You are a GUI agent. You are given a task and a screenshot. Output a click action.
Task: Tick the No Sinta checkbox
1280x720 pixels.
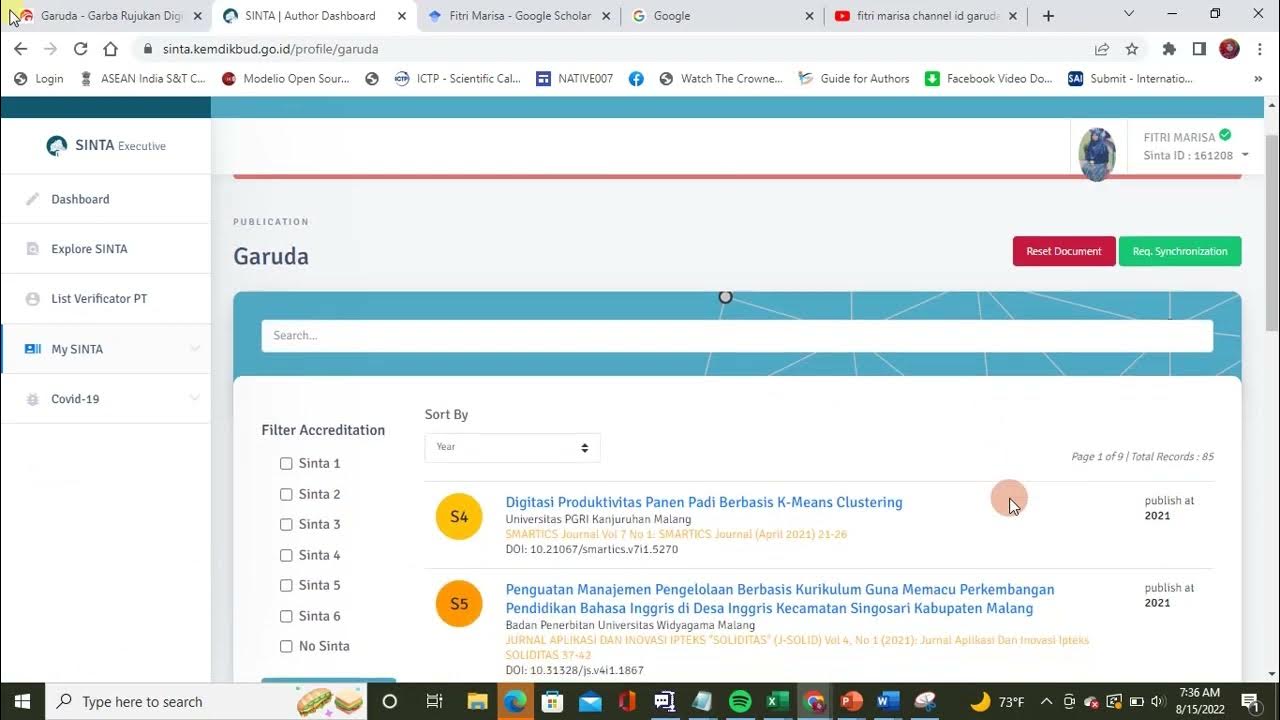pos(286,647)
